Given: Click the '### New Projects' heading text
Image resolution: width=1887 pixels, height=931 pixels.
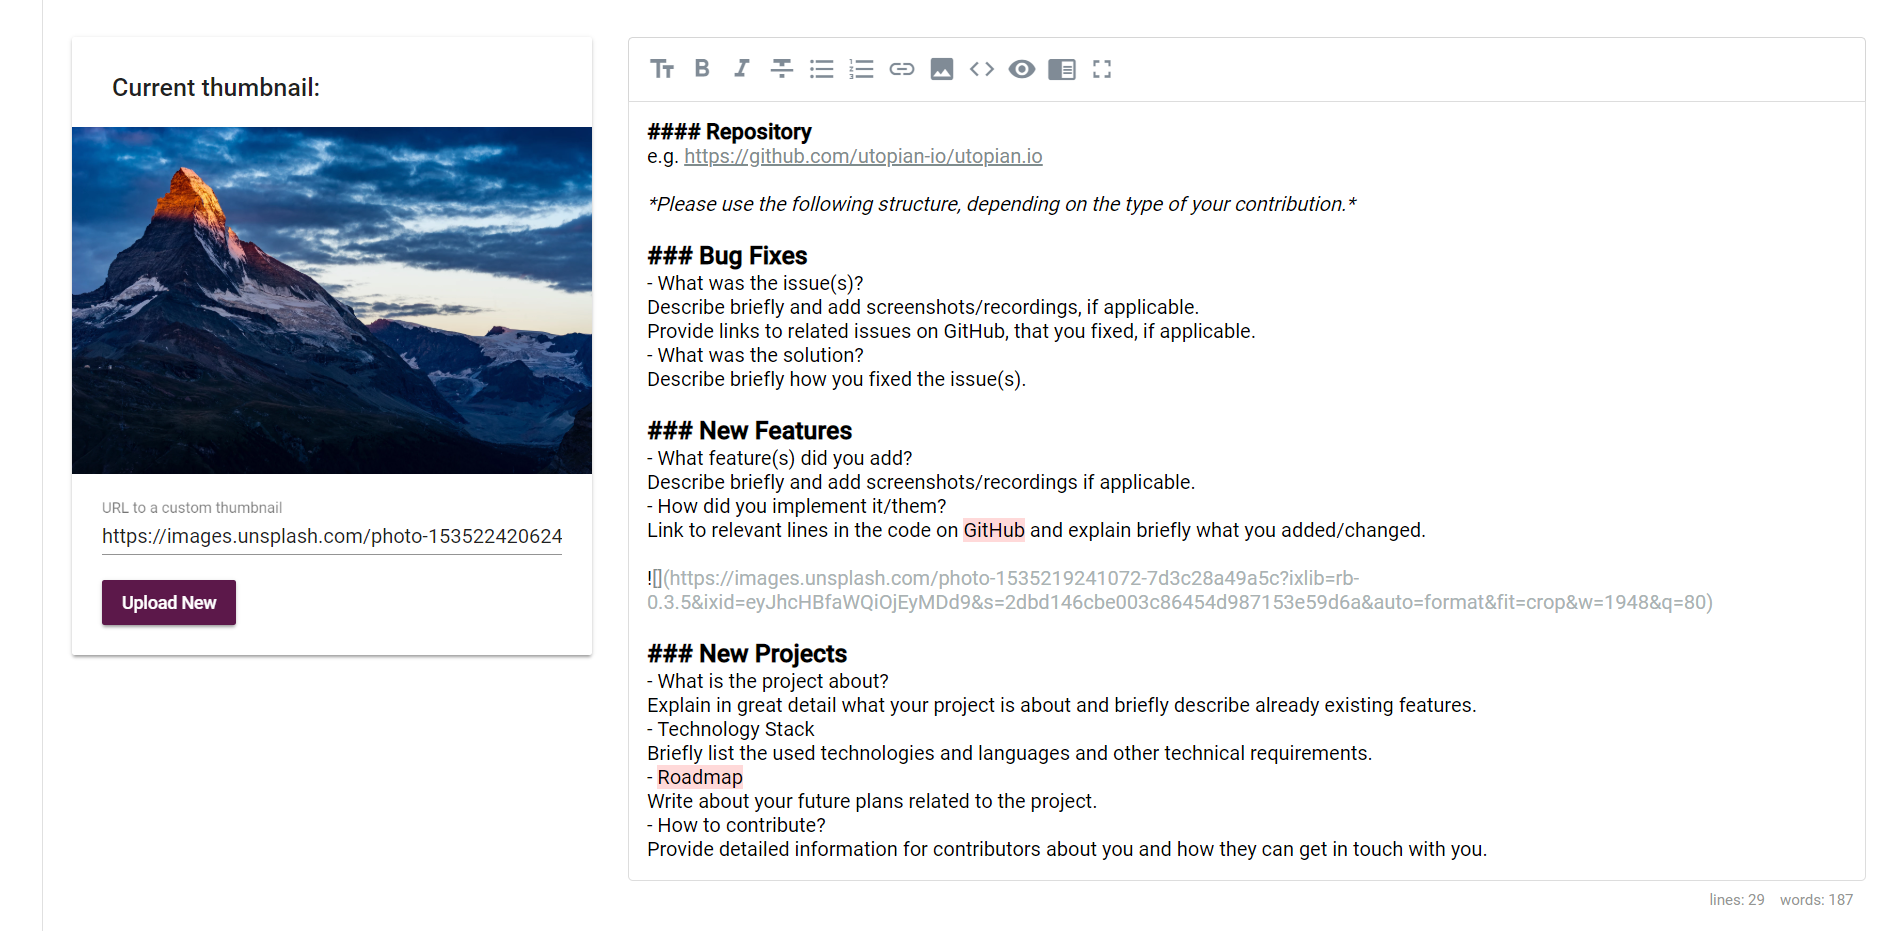Looking at the screenshot, I should [x=747, y=654].
